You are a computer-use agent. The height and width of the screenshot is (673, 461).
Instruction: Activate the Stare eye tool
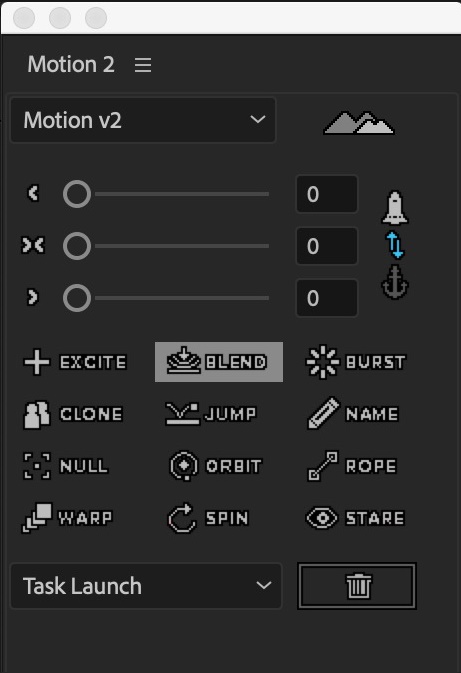point(355,518)
